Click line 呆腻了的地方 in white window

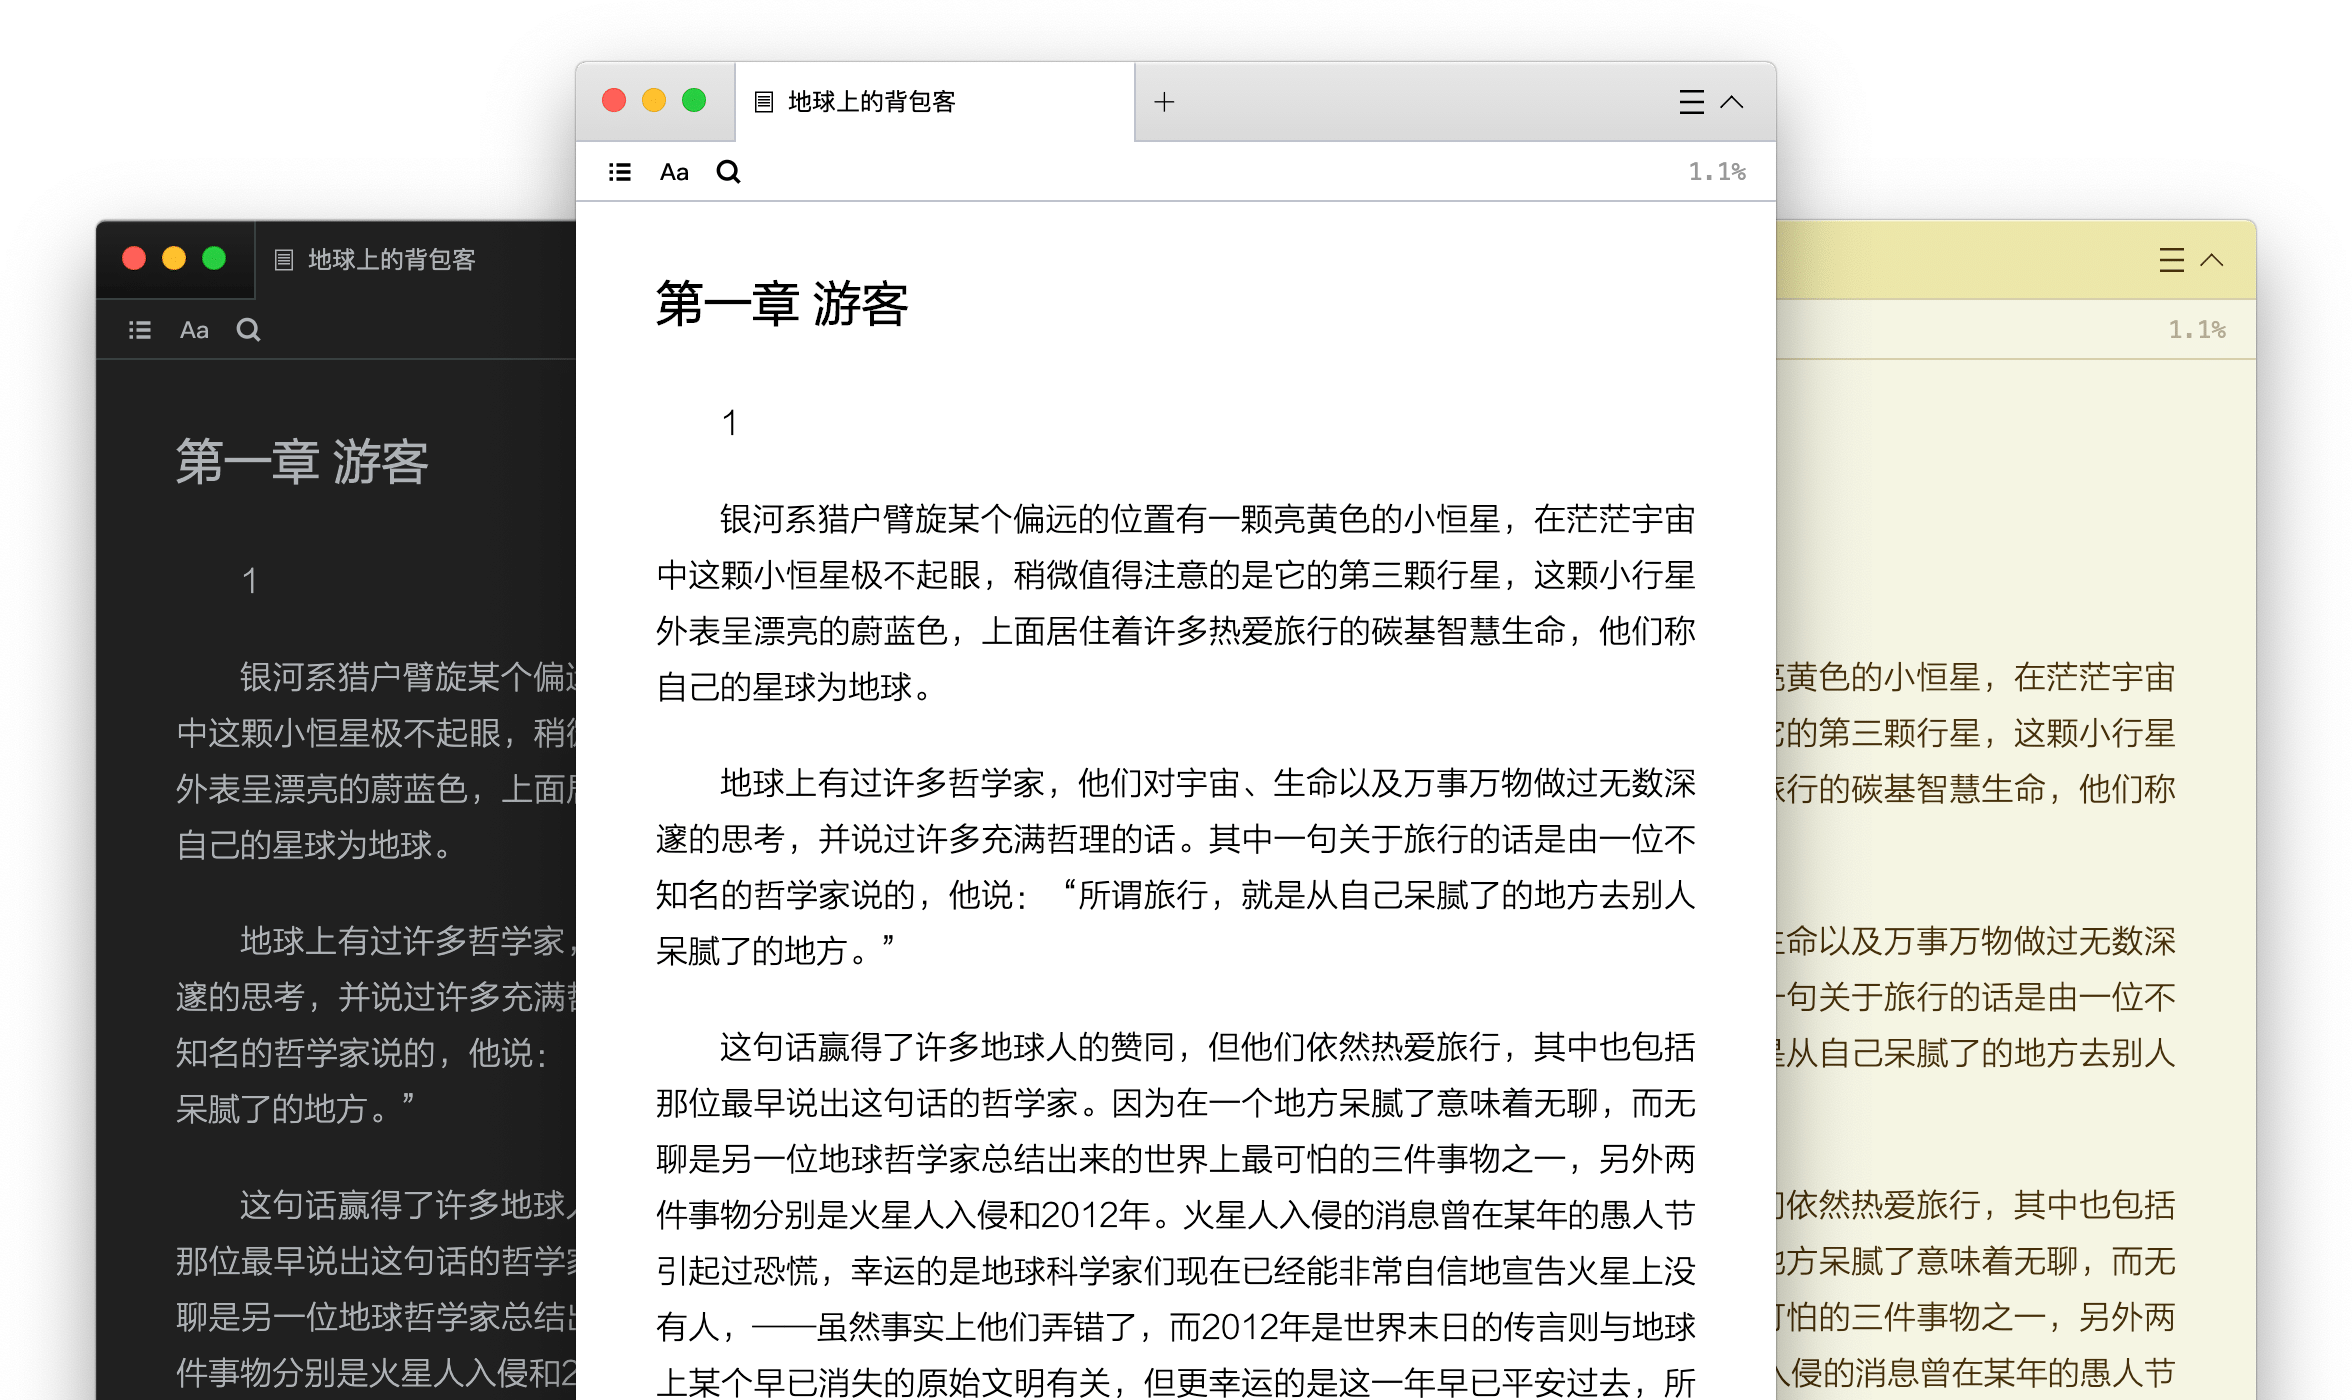[x=775, y=951]
